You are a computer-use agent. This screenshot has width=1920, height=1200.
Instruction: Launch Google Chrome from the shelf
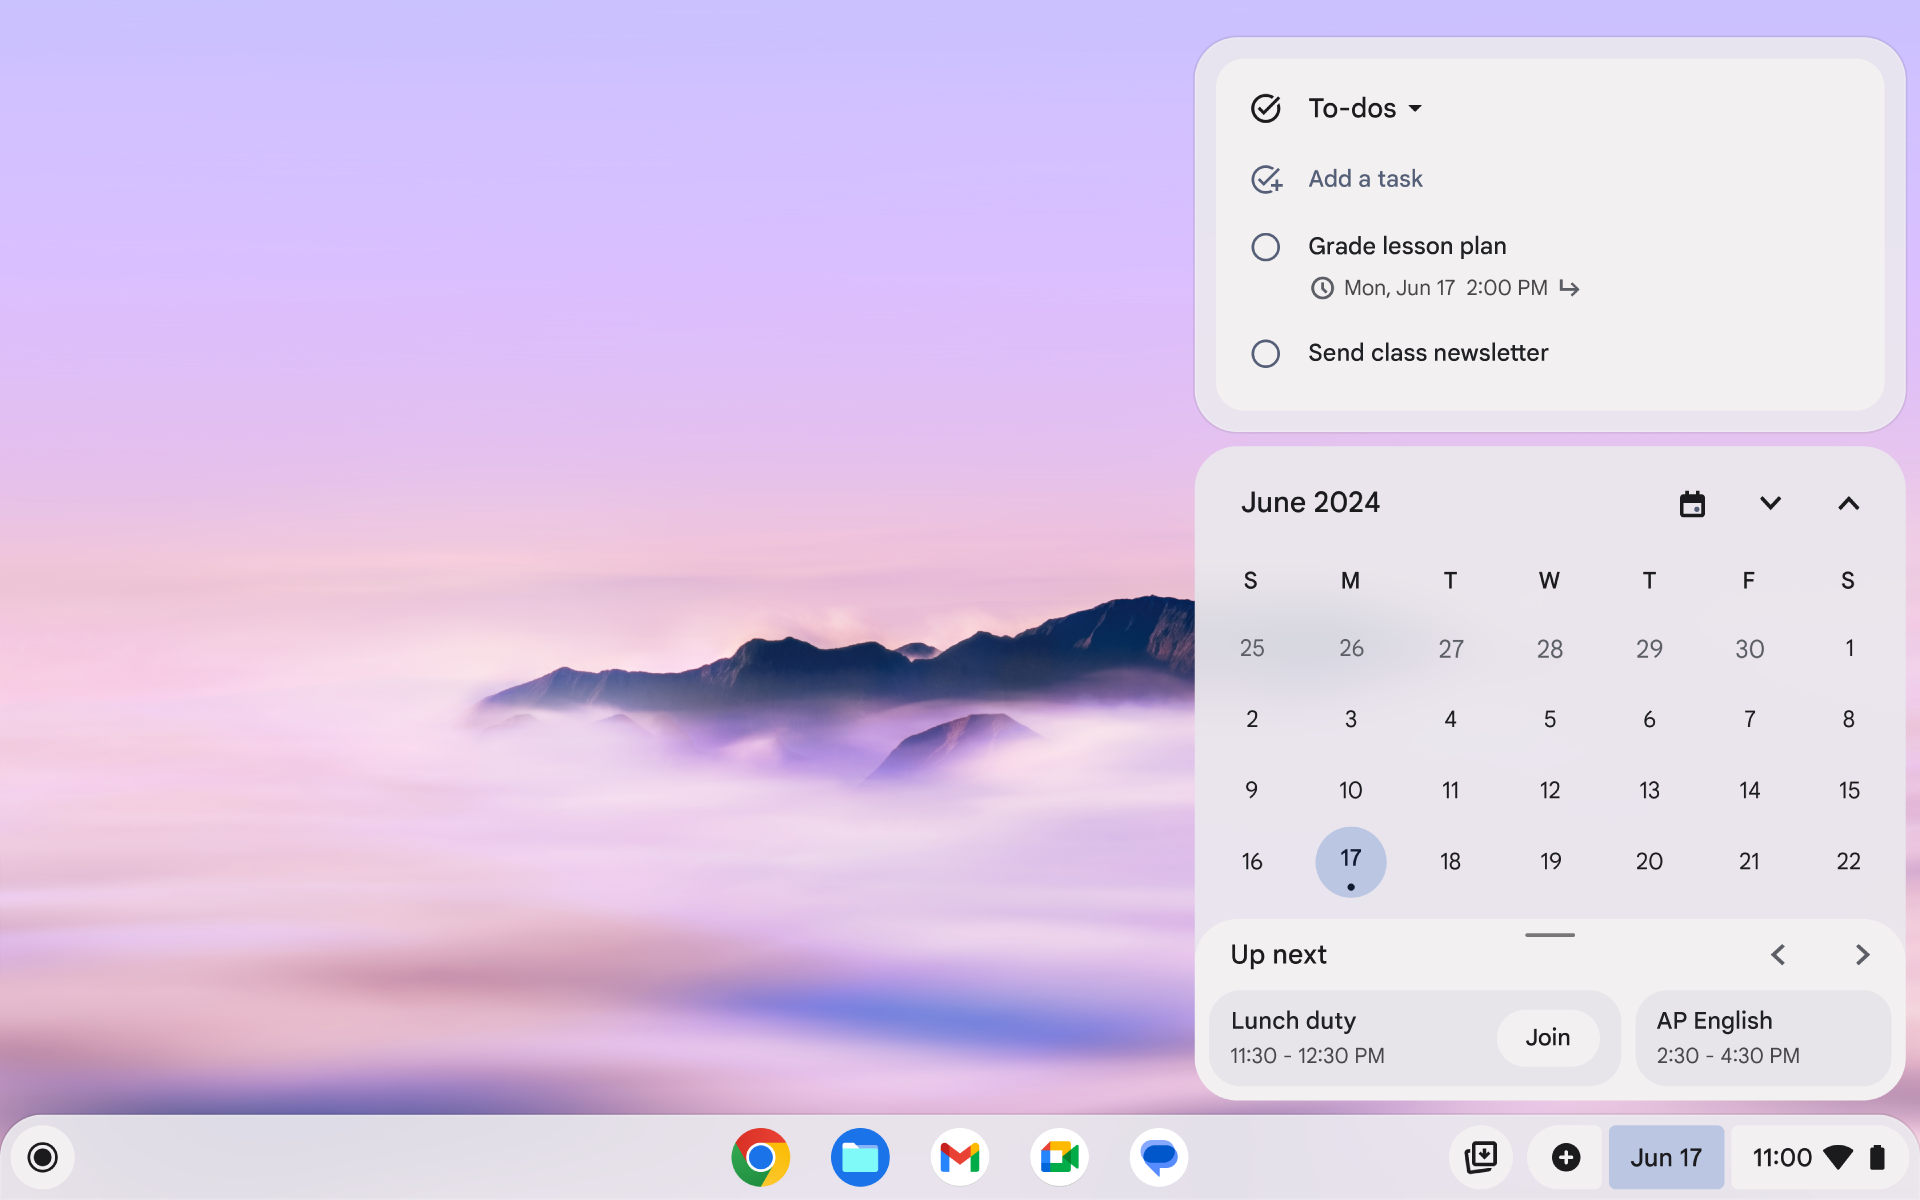tap(760, 1157)
